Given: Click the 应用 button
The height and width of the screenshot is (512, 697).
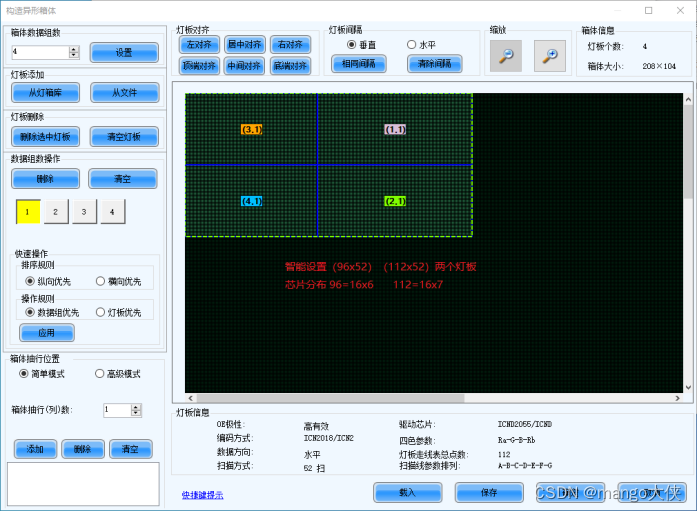Looking at the screenshot, I should tap(47, 332).
